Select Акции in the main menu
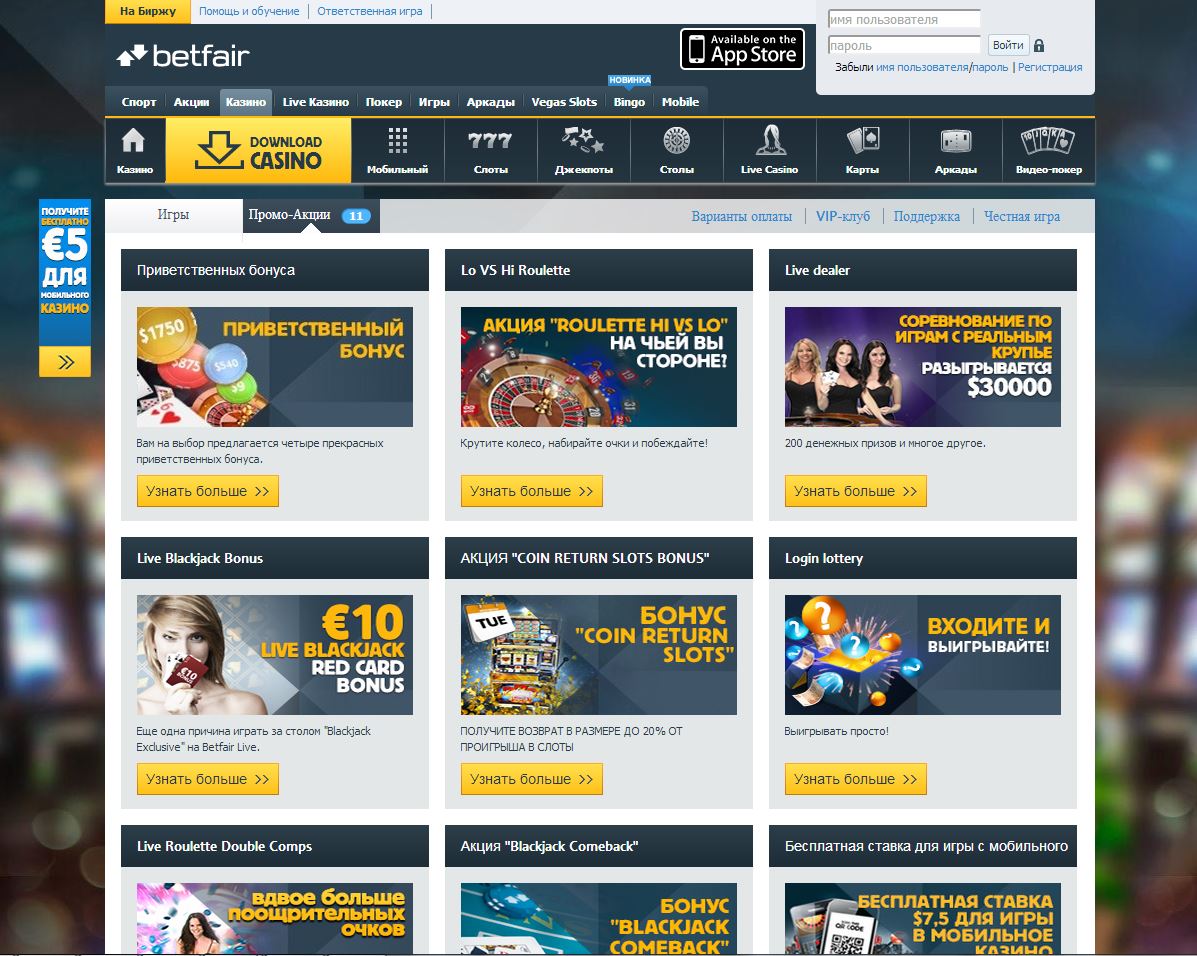Viewport: 1197px width, 956px height. 191,102
